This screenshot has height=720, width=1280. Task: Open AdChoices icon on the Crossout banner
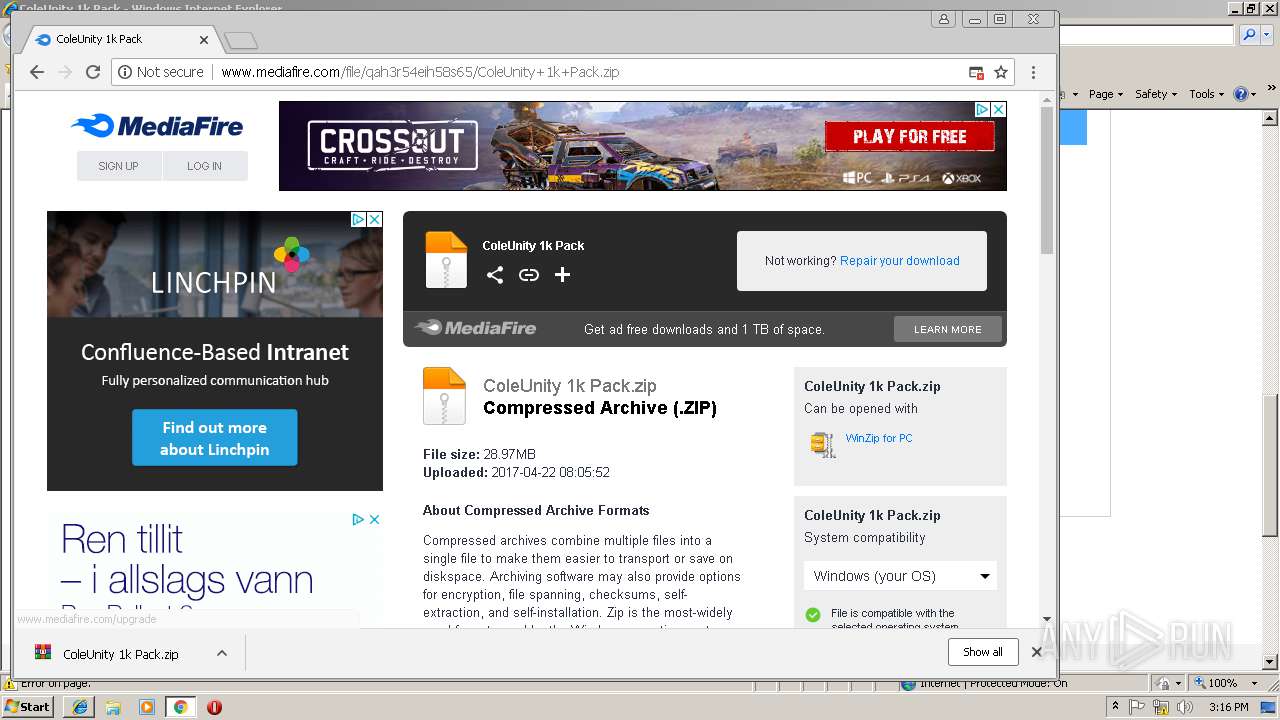coord(982,109)
